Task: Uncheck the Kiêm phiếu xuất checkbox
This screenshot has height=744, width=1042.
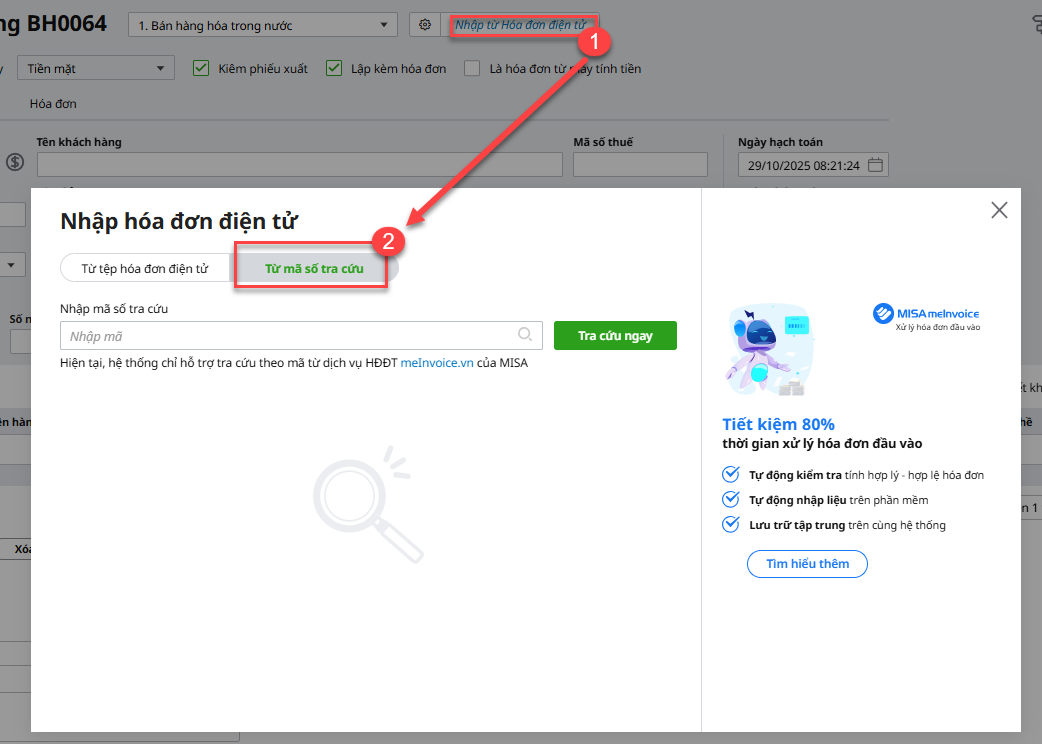Action: click(x=200, y=69)
